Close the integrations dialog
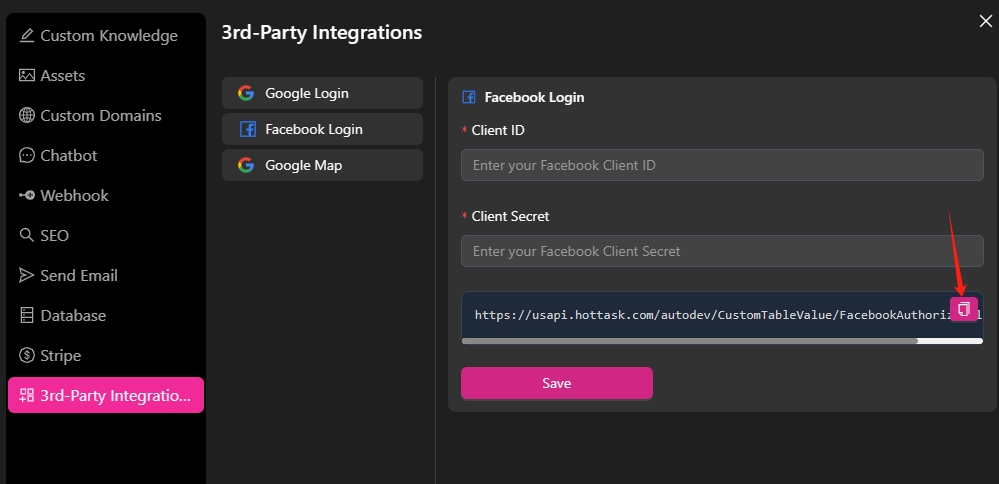This screenshot has width=999, height=484. click(x=985, y=21)
